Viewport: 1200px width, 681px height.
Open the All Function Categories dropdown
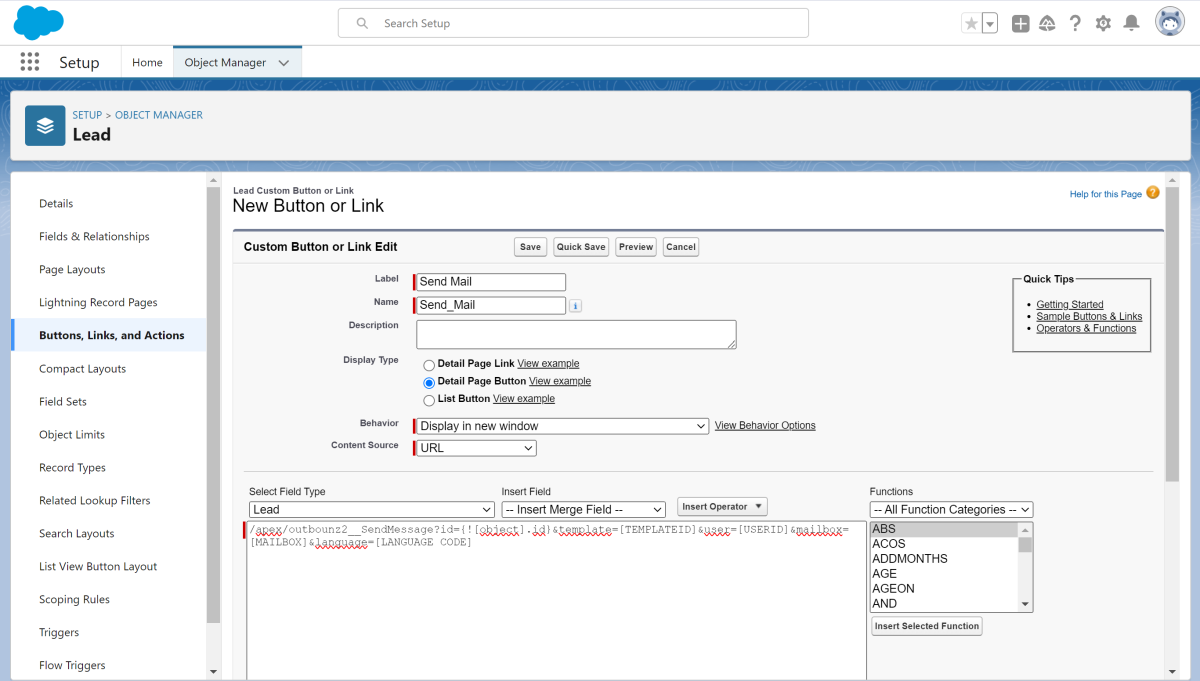coord(951,510)
